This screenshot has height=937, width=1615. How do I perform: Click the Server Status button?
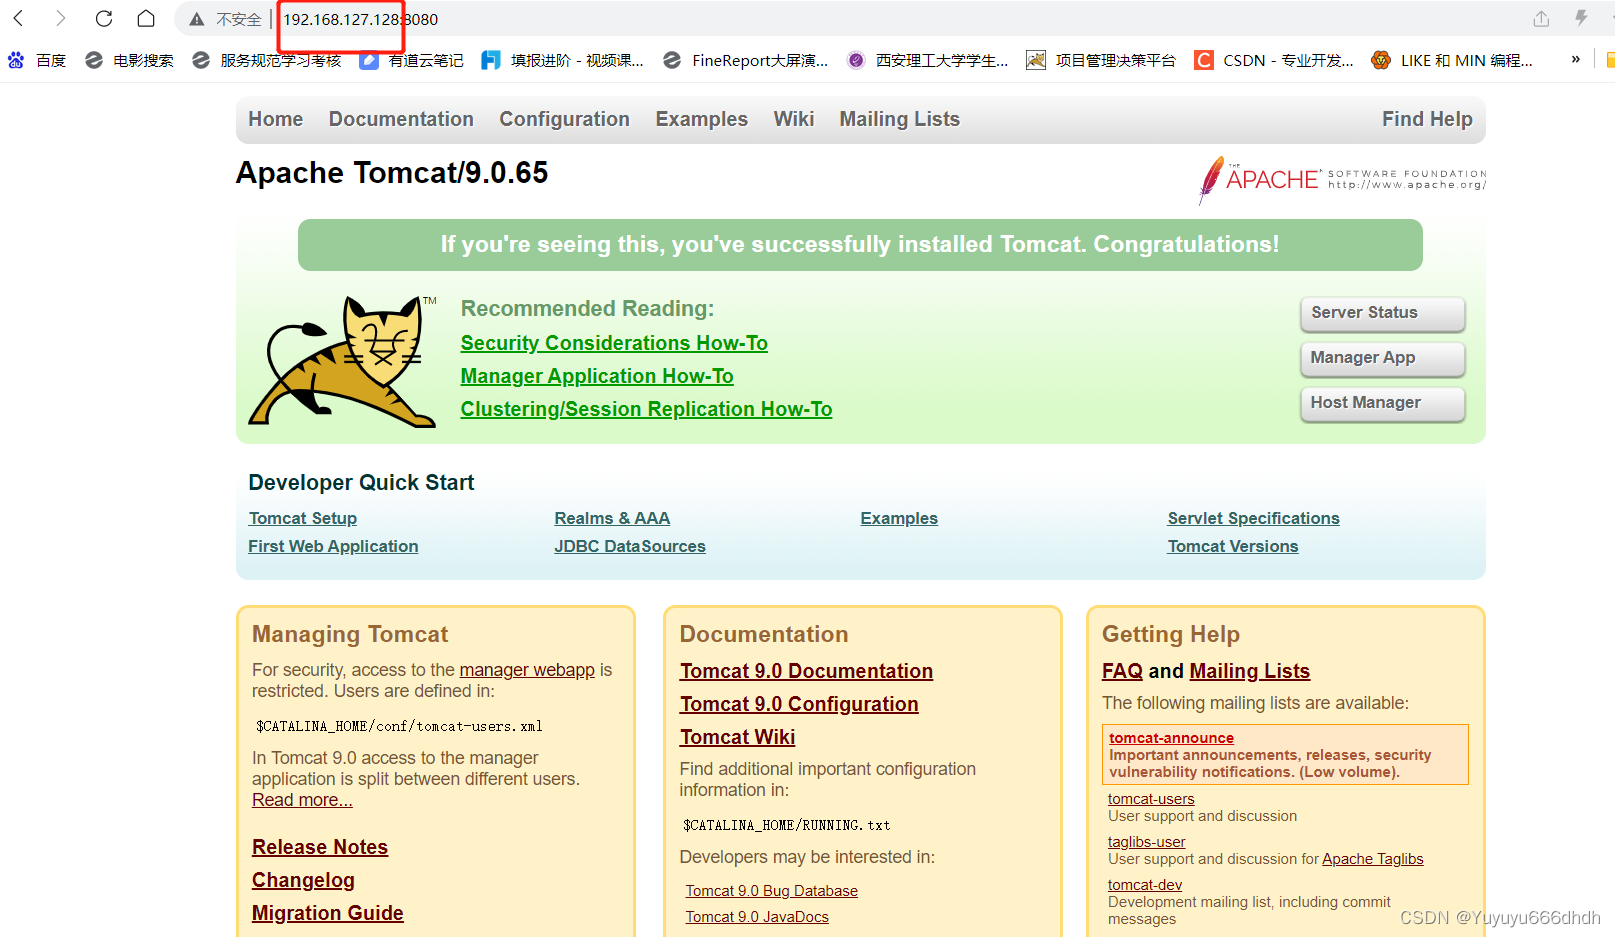click(1382, 312)
